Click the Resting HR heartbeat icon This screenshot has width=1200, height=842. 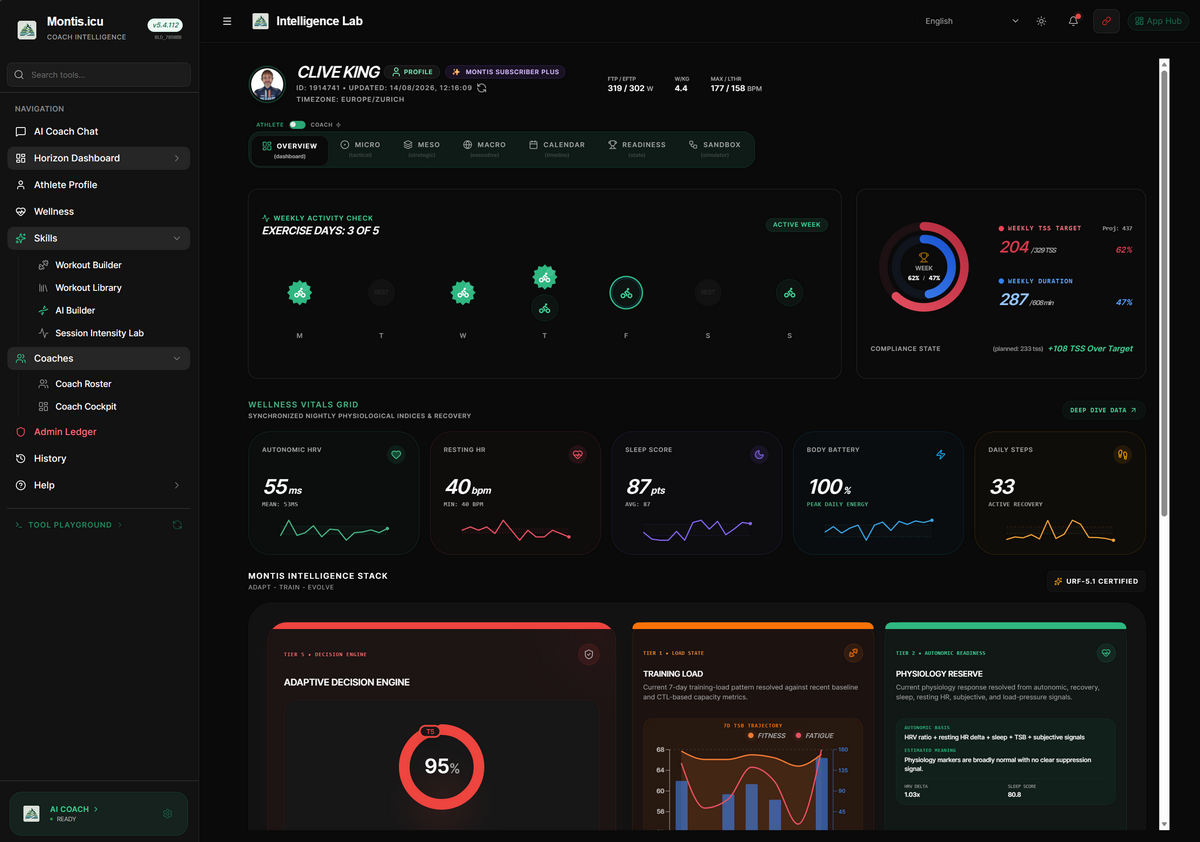(x=577, y=455)
